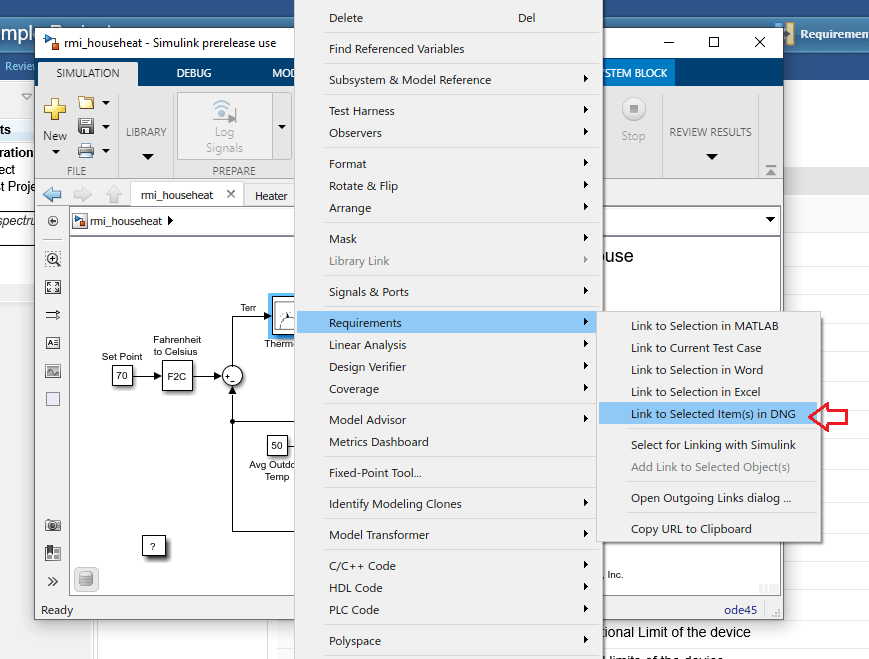Click the image annotation palette icon

(53, 371)
